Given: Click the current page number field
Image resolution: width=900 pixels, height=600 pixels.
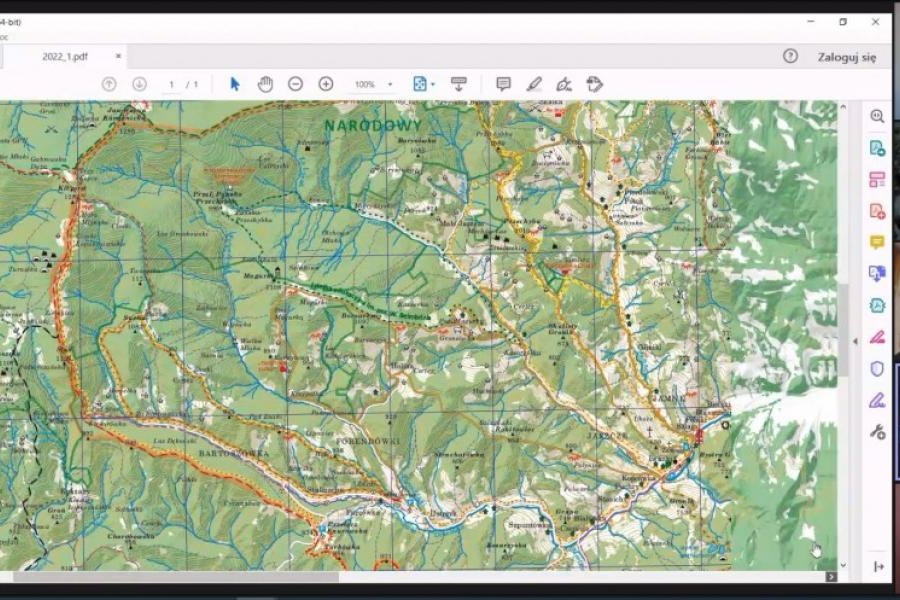Looking at the screenshot, I should [172, 84].
